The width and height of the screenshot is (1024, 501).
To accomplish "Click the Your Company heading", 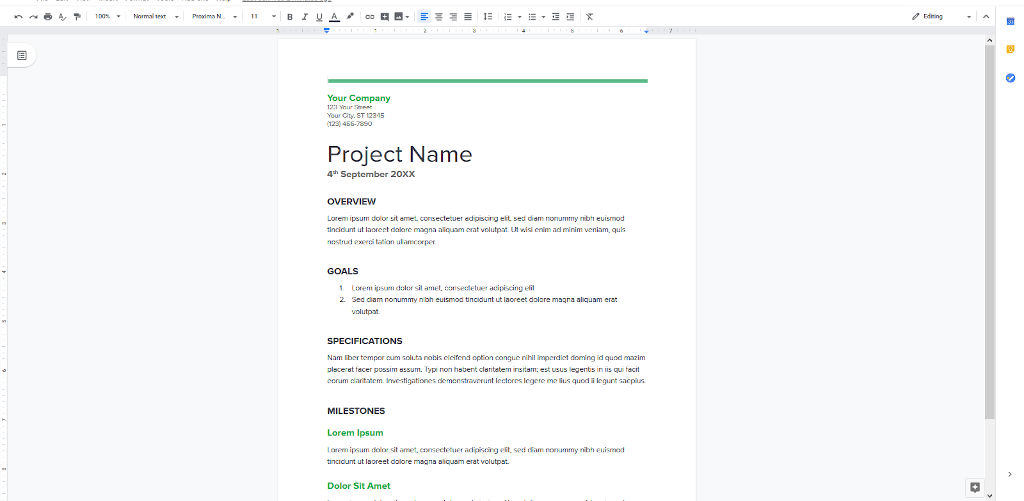I will coord(359,99).
